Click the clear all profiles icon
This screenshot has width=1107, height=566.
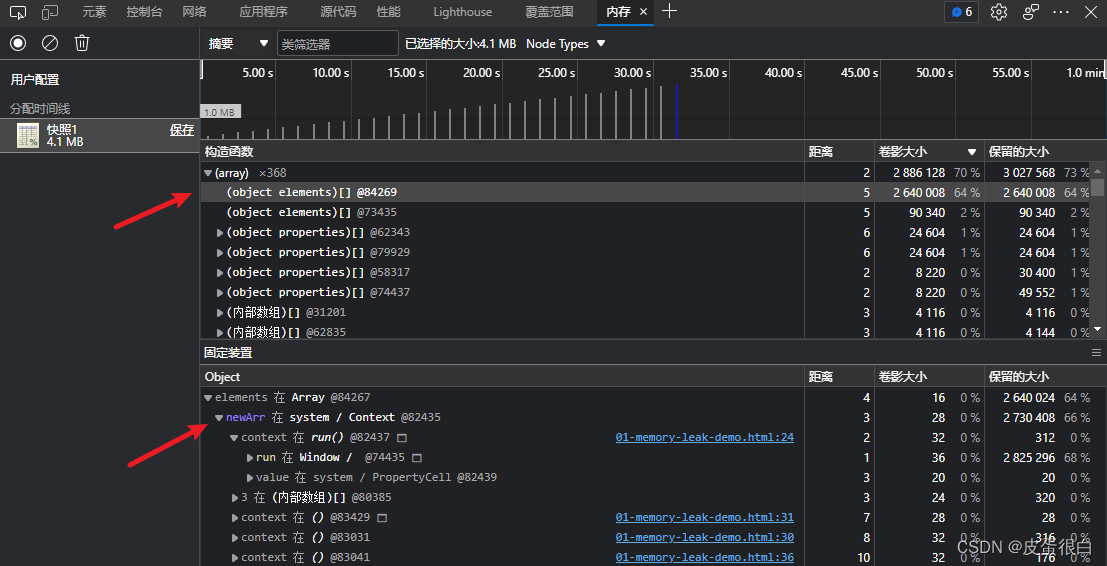[x=49, y=43]
